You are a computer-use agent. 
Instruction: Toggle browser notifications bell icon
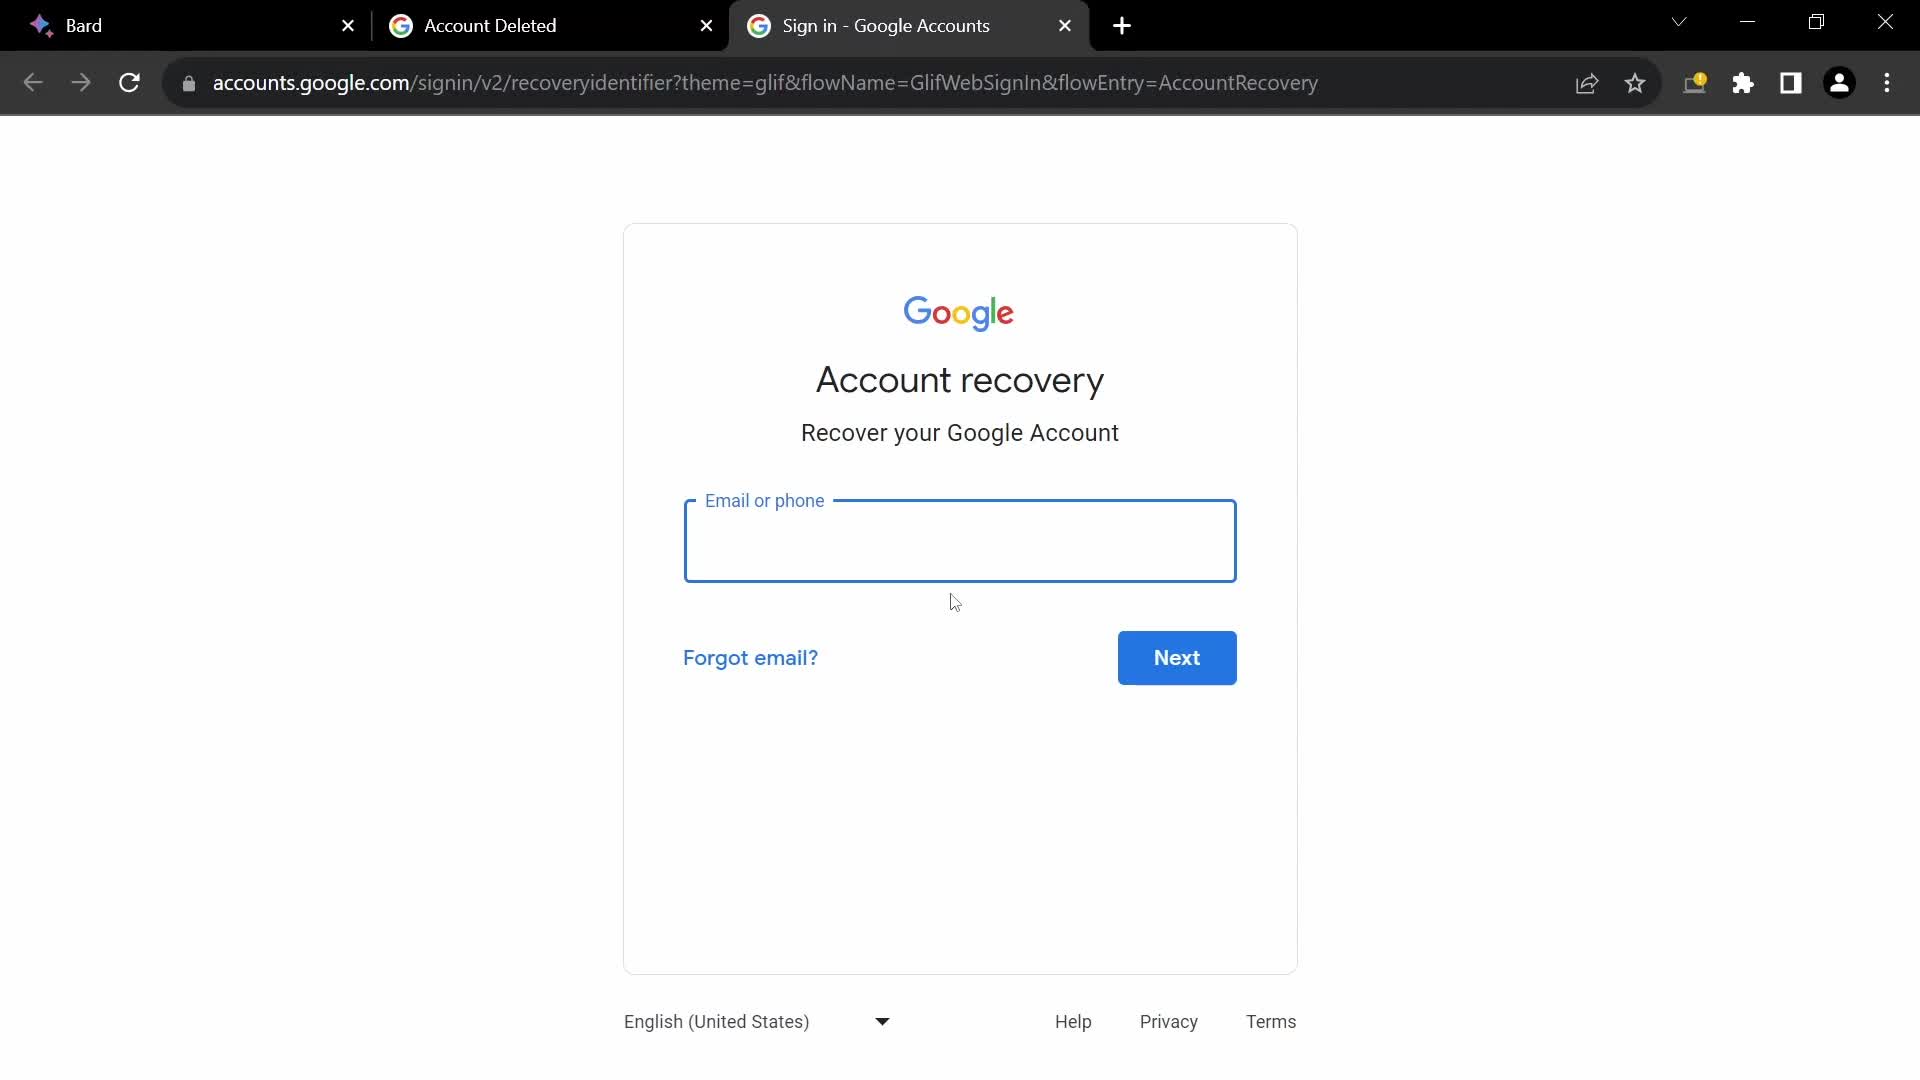tap(1695, 83)
